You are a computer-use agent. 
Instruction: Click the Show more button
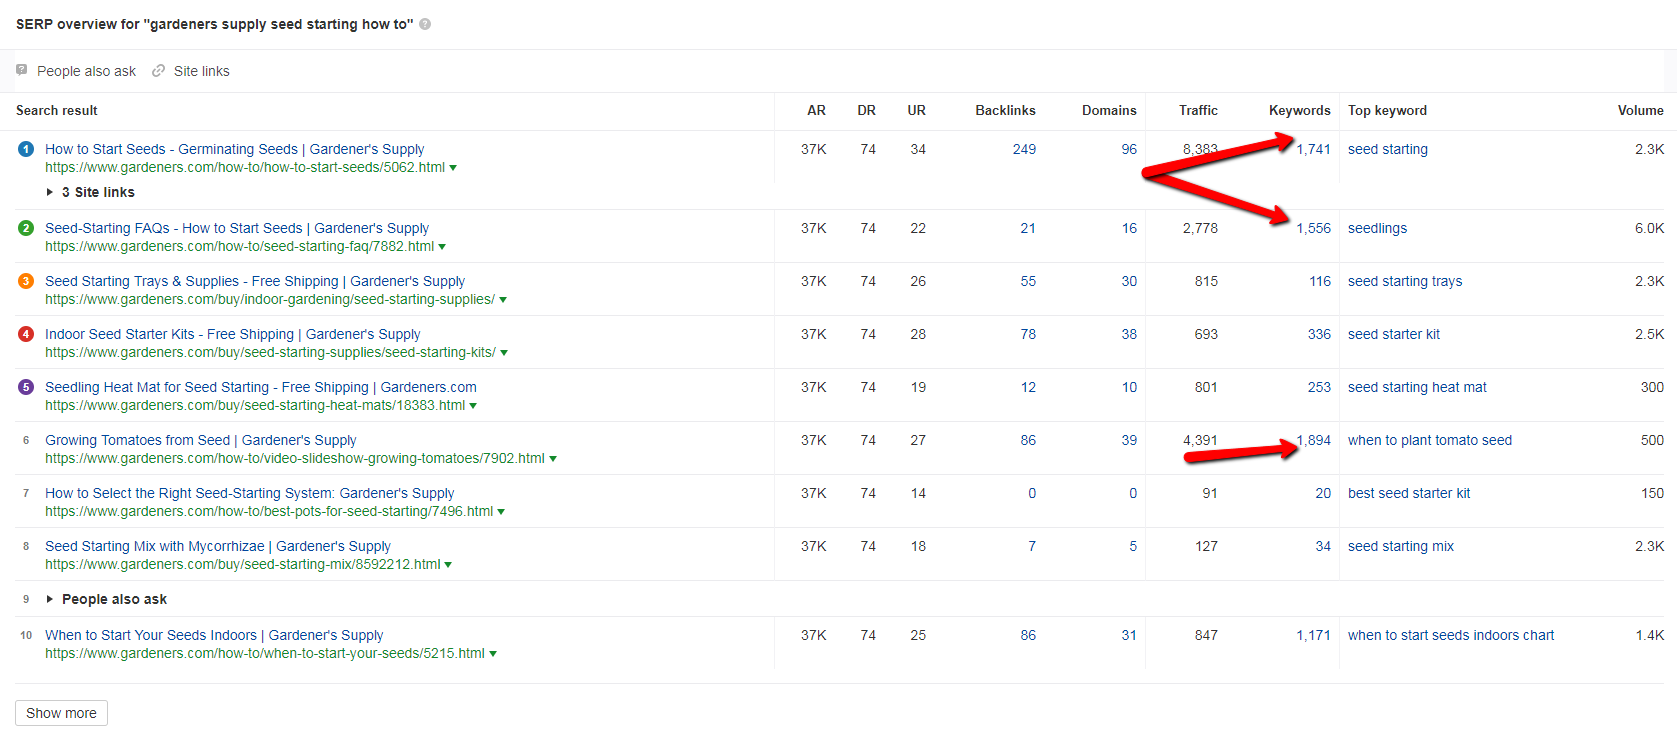tap(61, 713)
